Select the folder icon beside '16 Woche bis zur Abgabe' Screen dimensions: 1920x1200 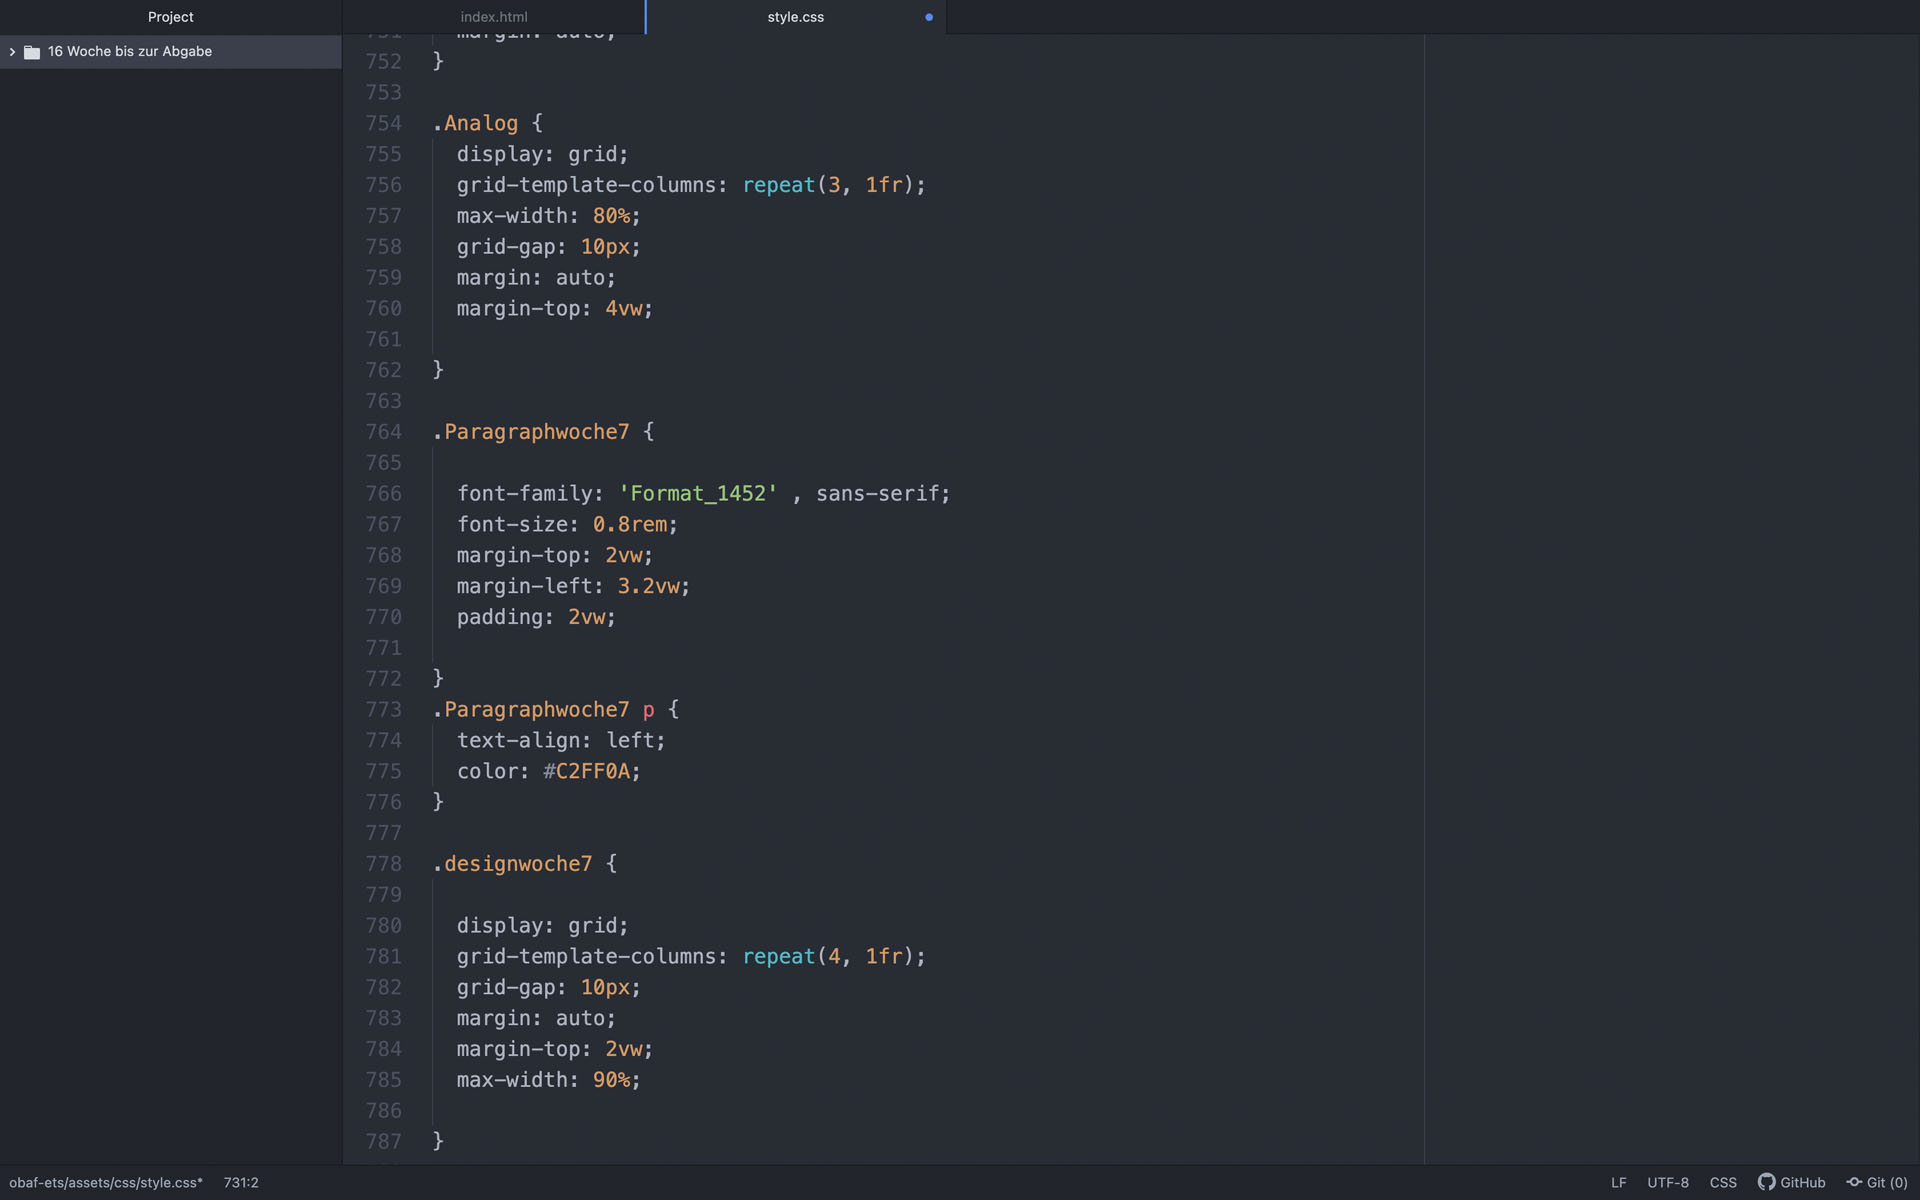(32, 52)
